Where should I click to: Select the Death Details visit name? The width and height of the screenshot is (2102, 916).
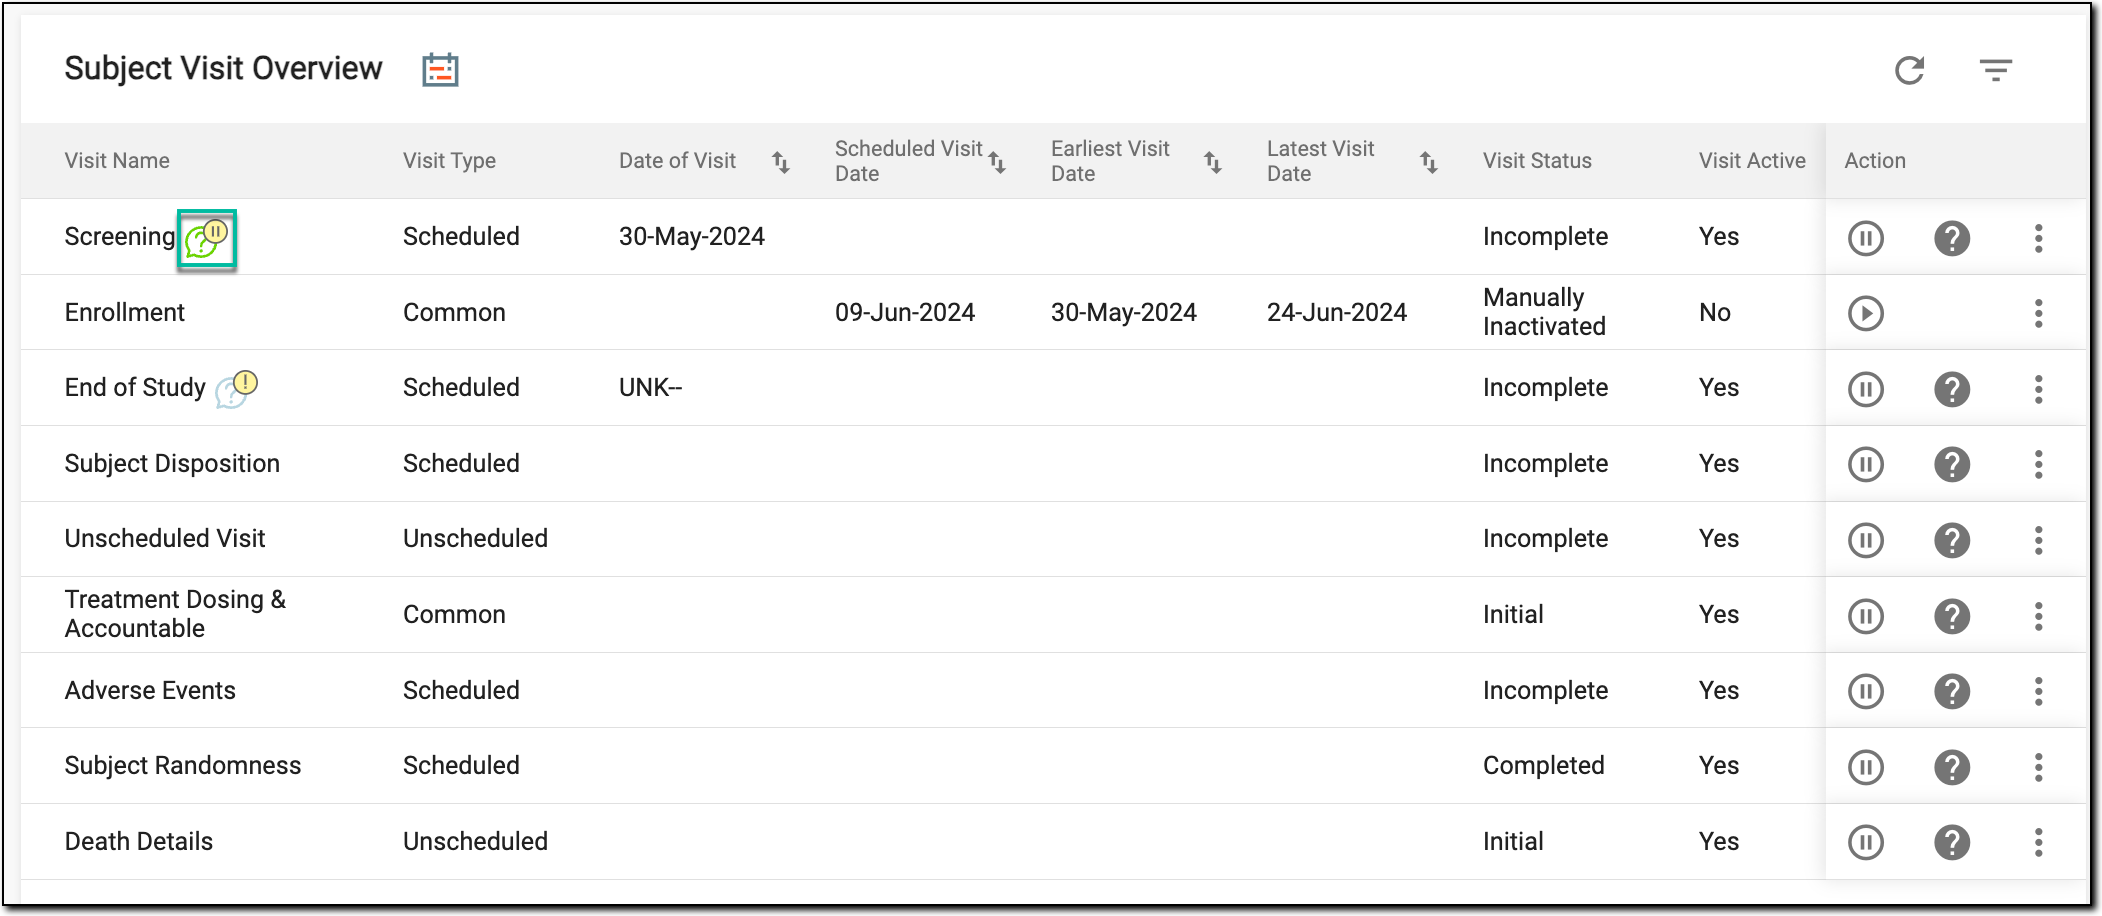point(139,842)
